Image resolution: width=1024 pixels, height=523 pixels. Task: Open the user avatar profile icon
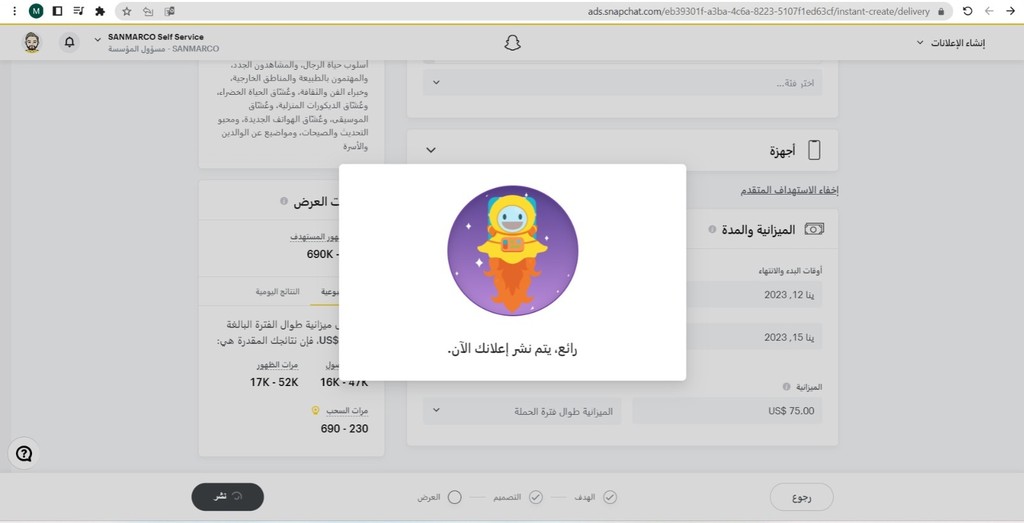pyautogui.click(x=31, y=42)
